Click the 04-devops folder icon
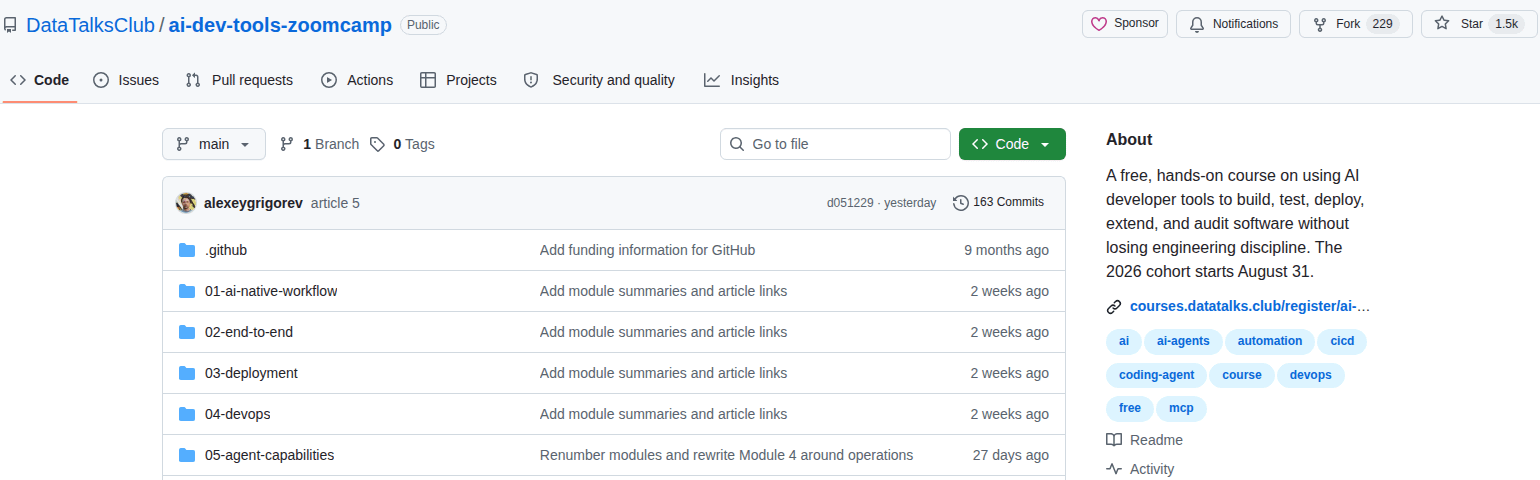Screen dimensions: 1540x480 click(x=187, y=414)
